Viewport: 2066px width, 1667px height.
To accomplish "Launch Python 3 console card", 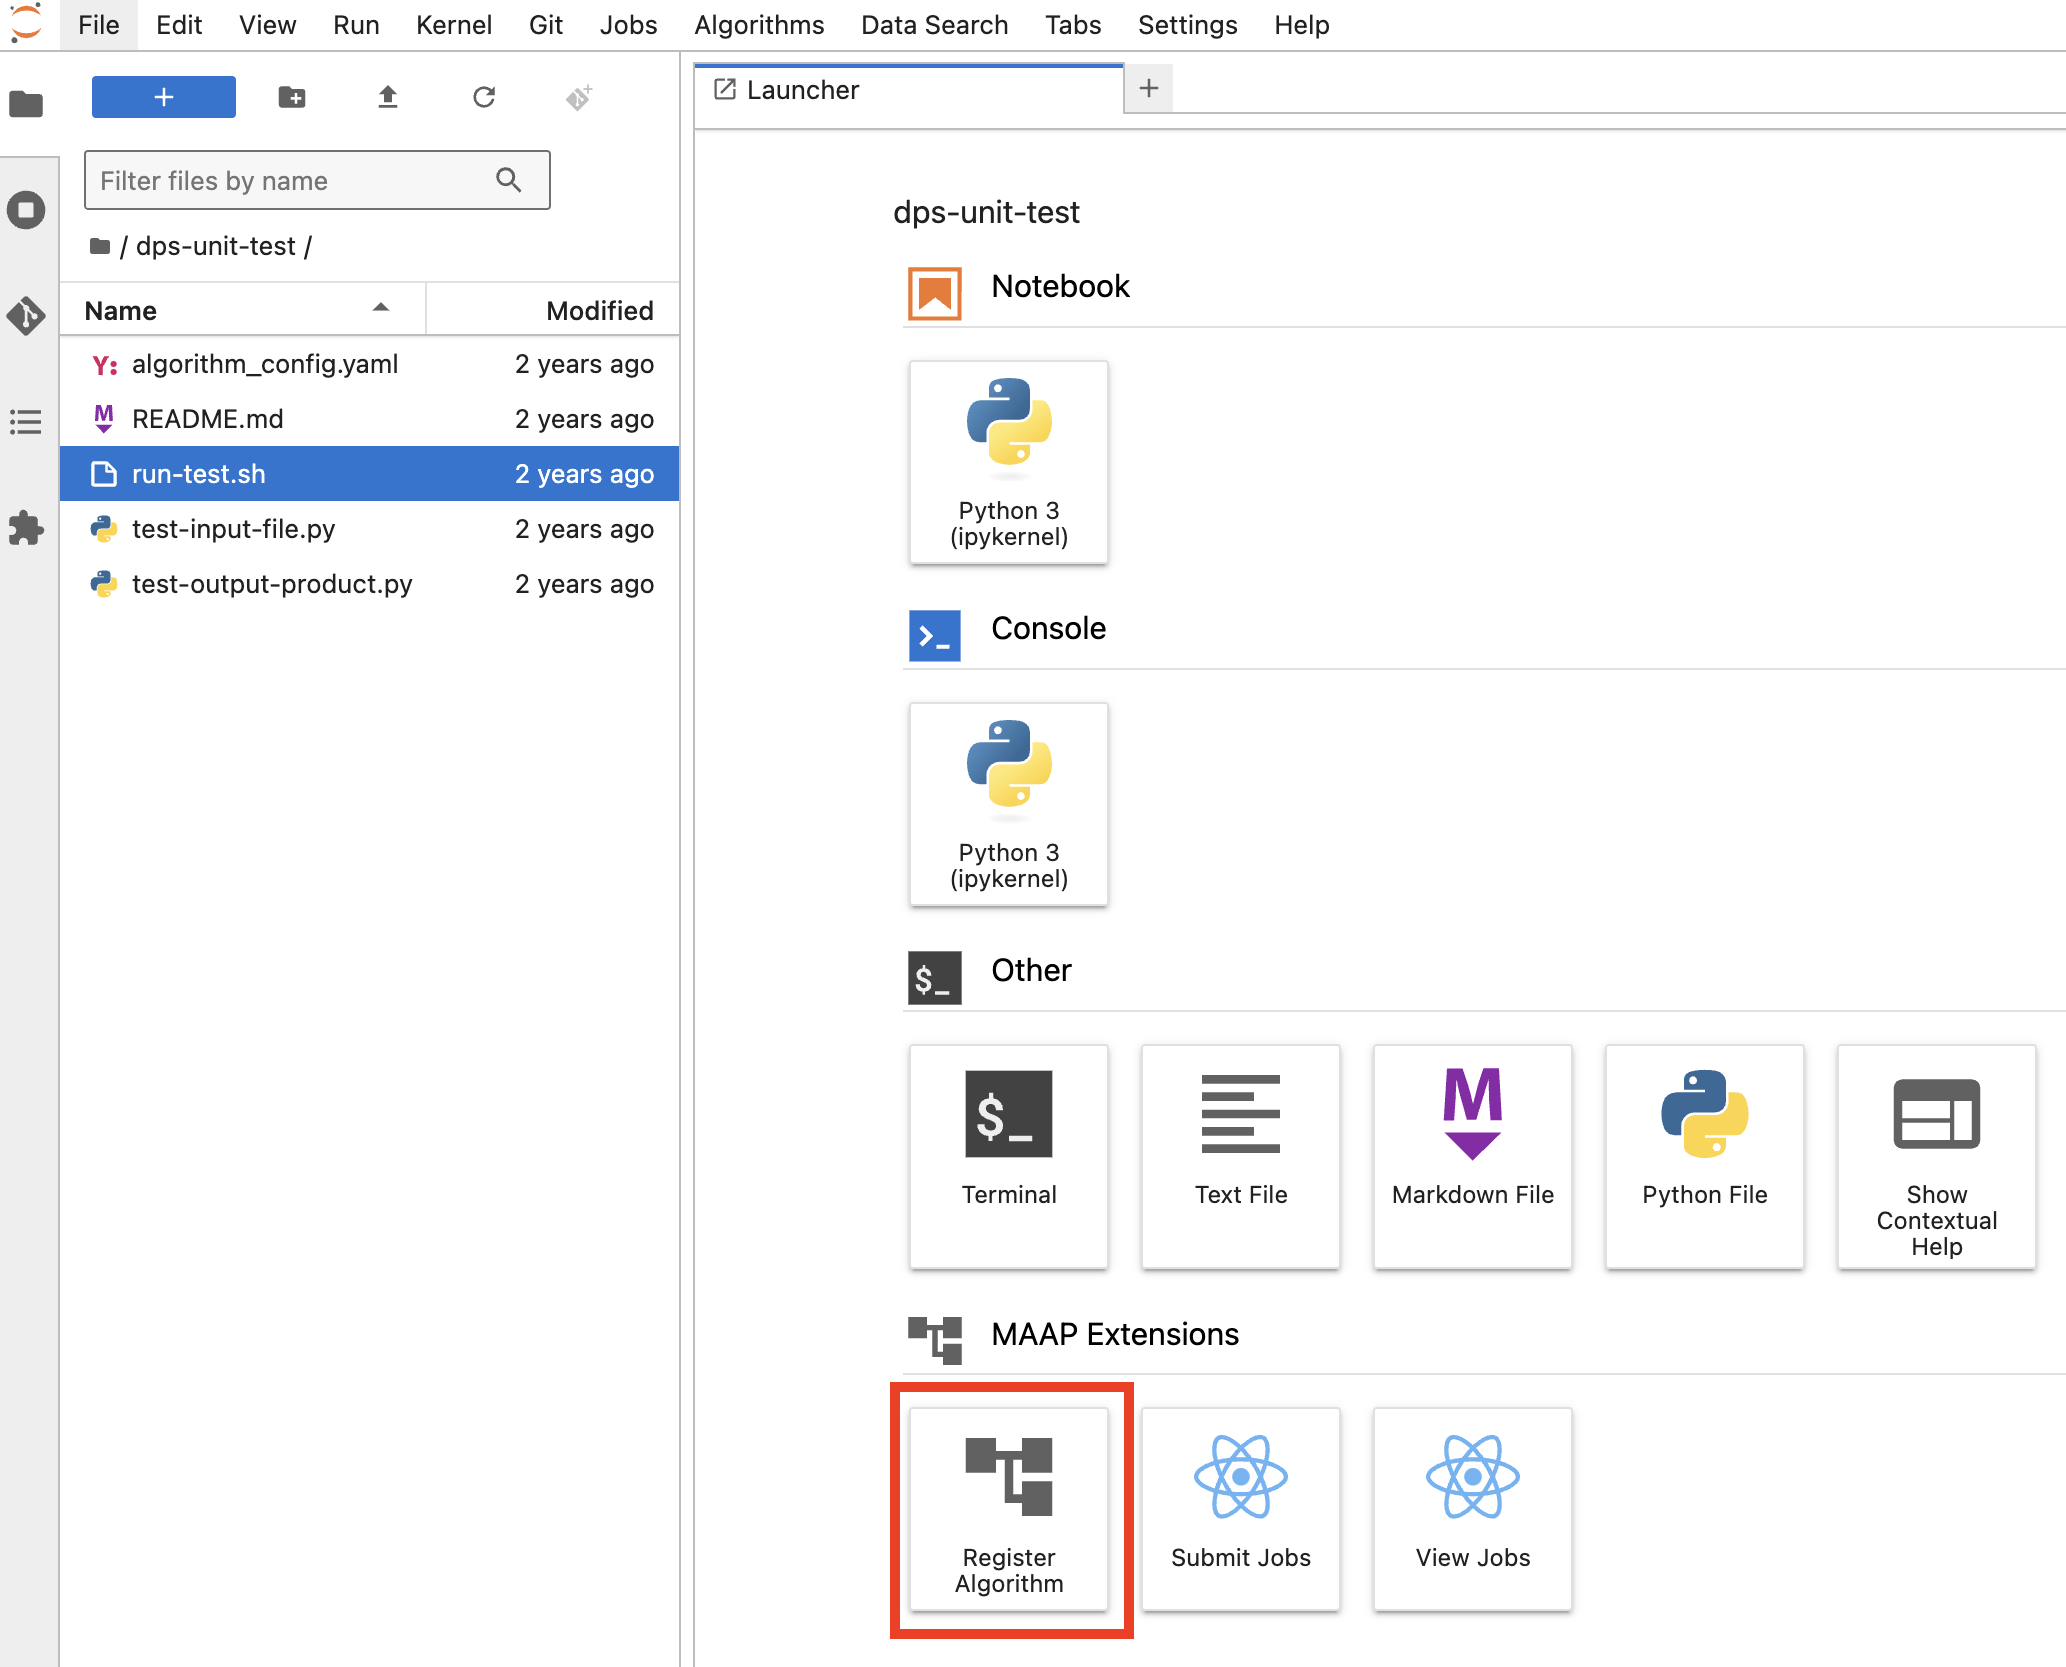I will 1009,804.
